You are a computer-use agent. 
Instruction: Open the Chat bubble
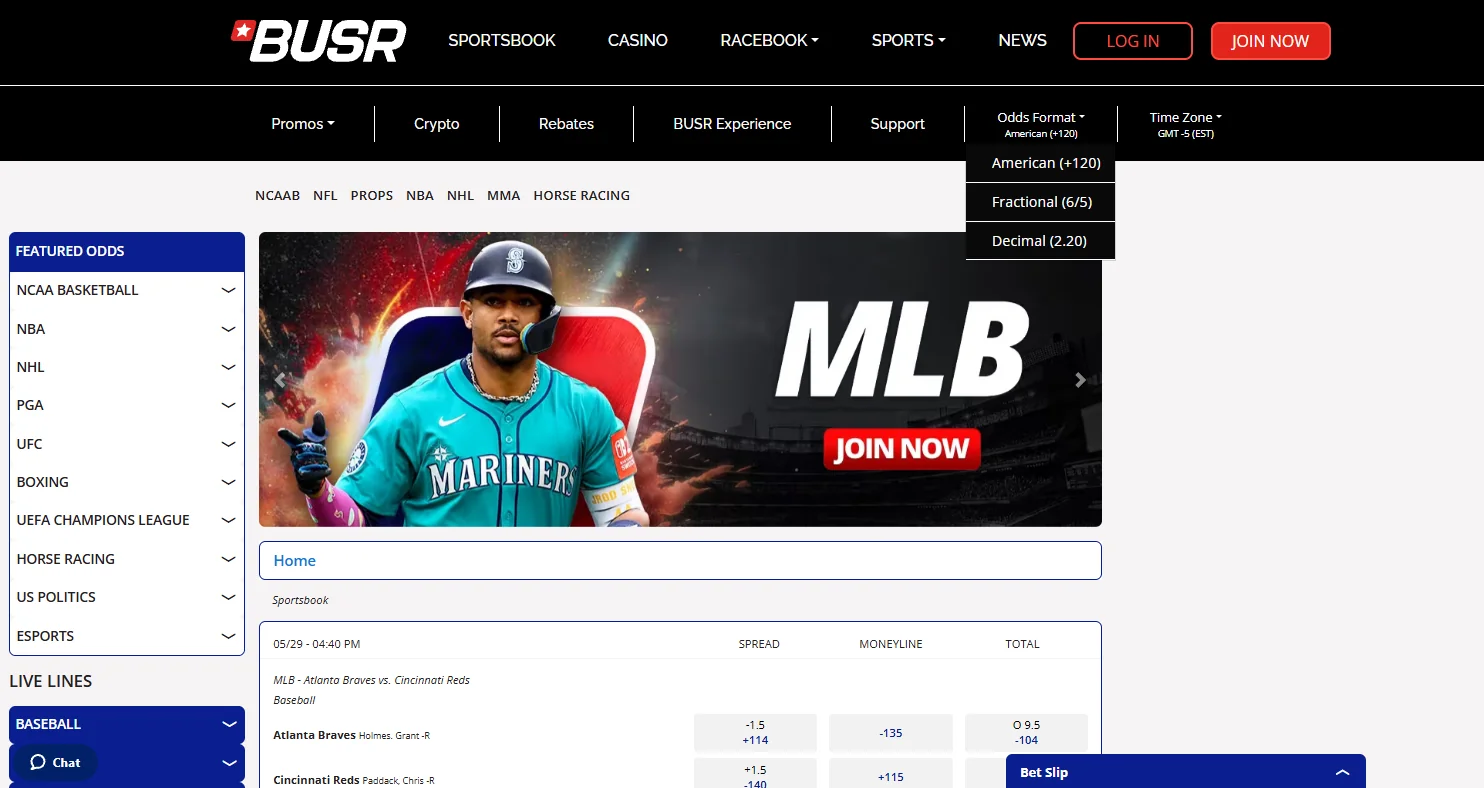pos(55,762)
